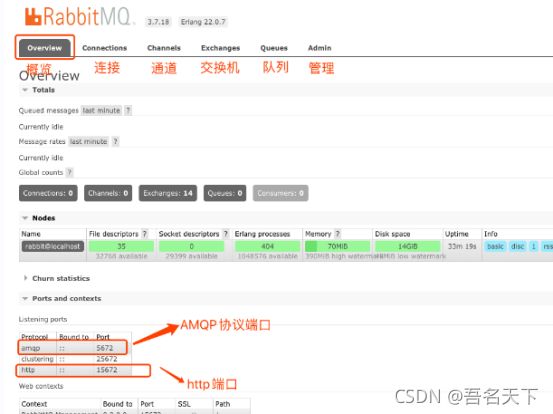Change Queued messages last minute range
This screenshot has height=414, width=553.
pyautogui.click(x=101, y=110)
